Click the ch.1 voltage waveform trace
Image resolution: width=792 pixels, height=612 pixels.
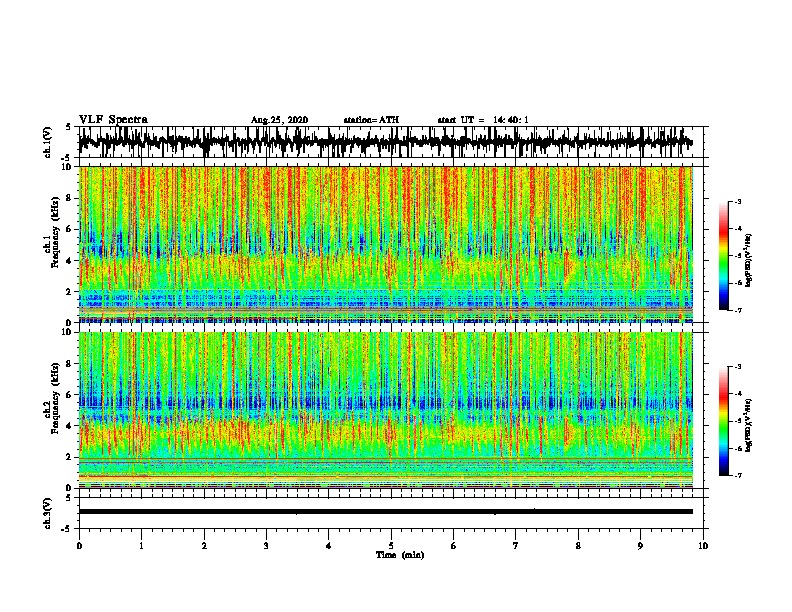(385, 142)
